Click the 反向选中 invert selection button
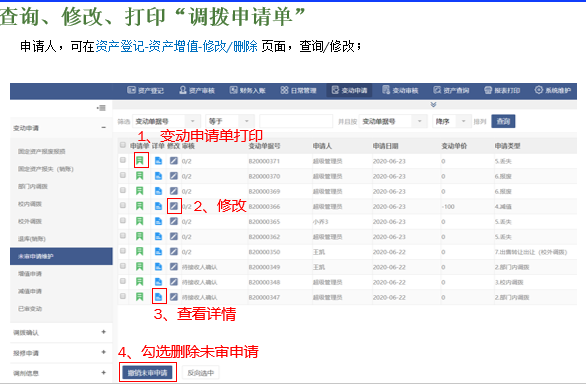This screenshot has height=384, width=586. click(201, 373)
